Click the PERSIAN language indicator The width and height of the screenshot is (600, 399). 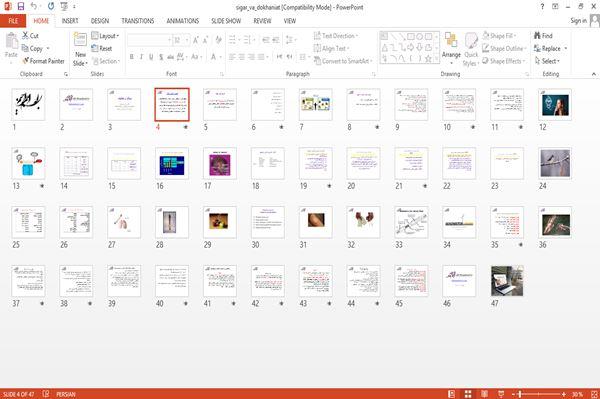click(66, 394)
